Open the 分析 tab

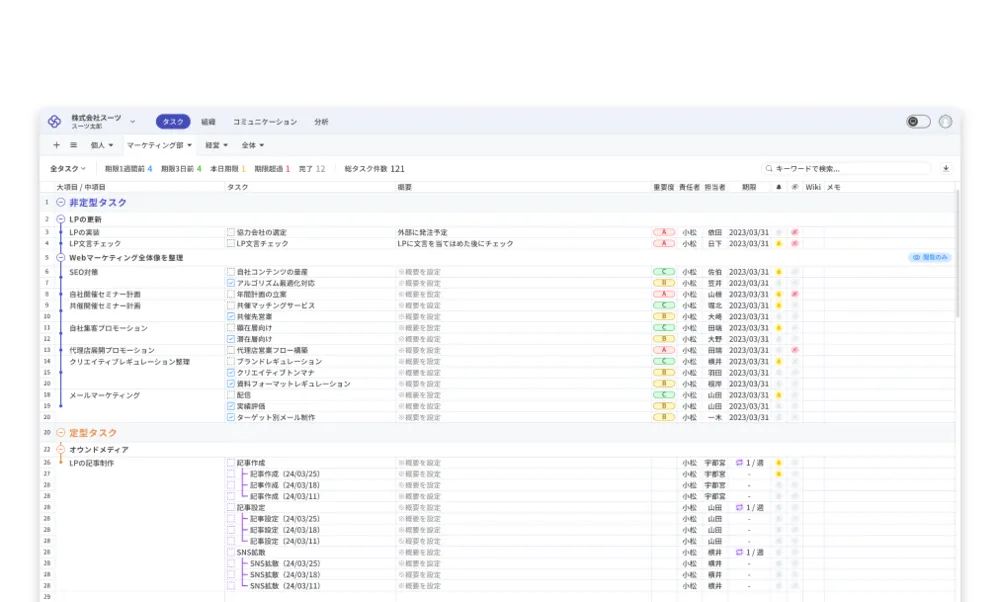320,122
